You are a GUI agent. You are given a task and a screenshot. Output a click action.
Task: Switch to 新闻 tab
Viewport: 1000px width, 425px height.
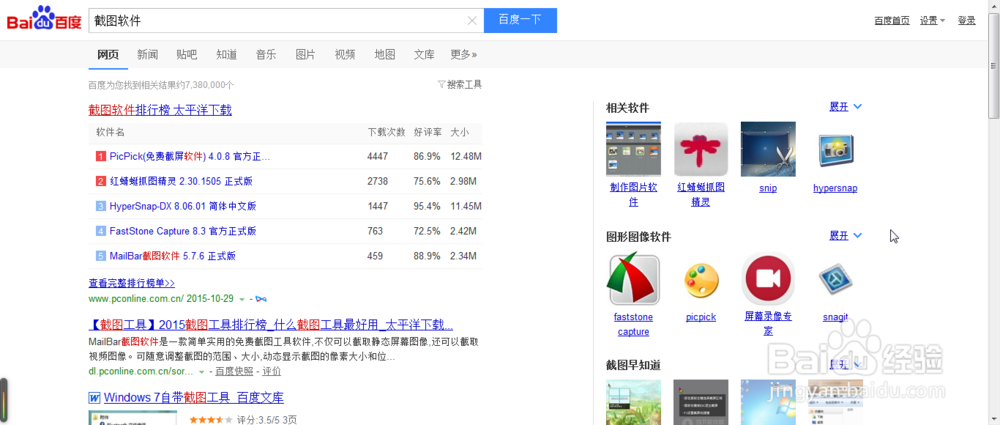click(x=147, y=54)
